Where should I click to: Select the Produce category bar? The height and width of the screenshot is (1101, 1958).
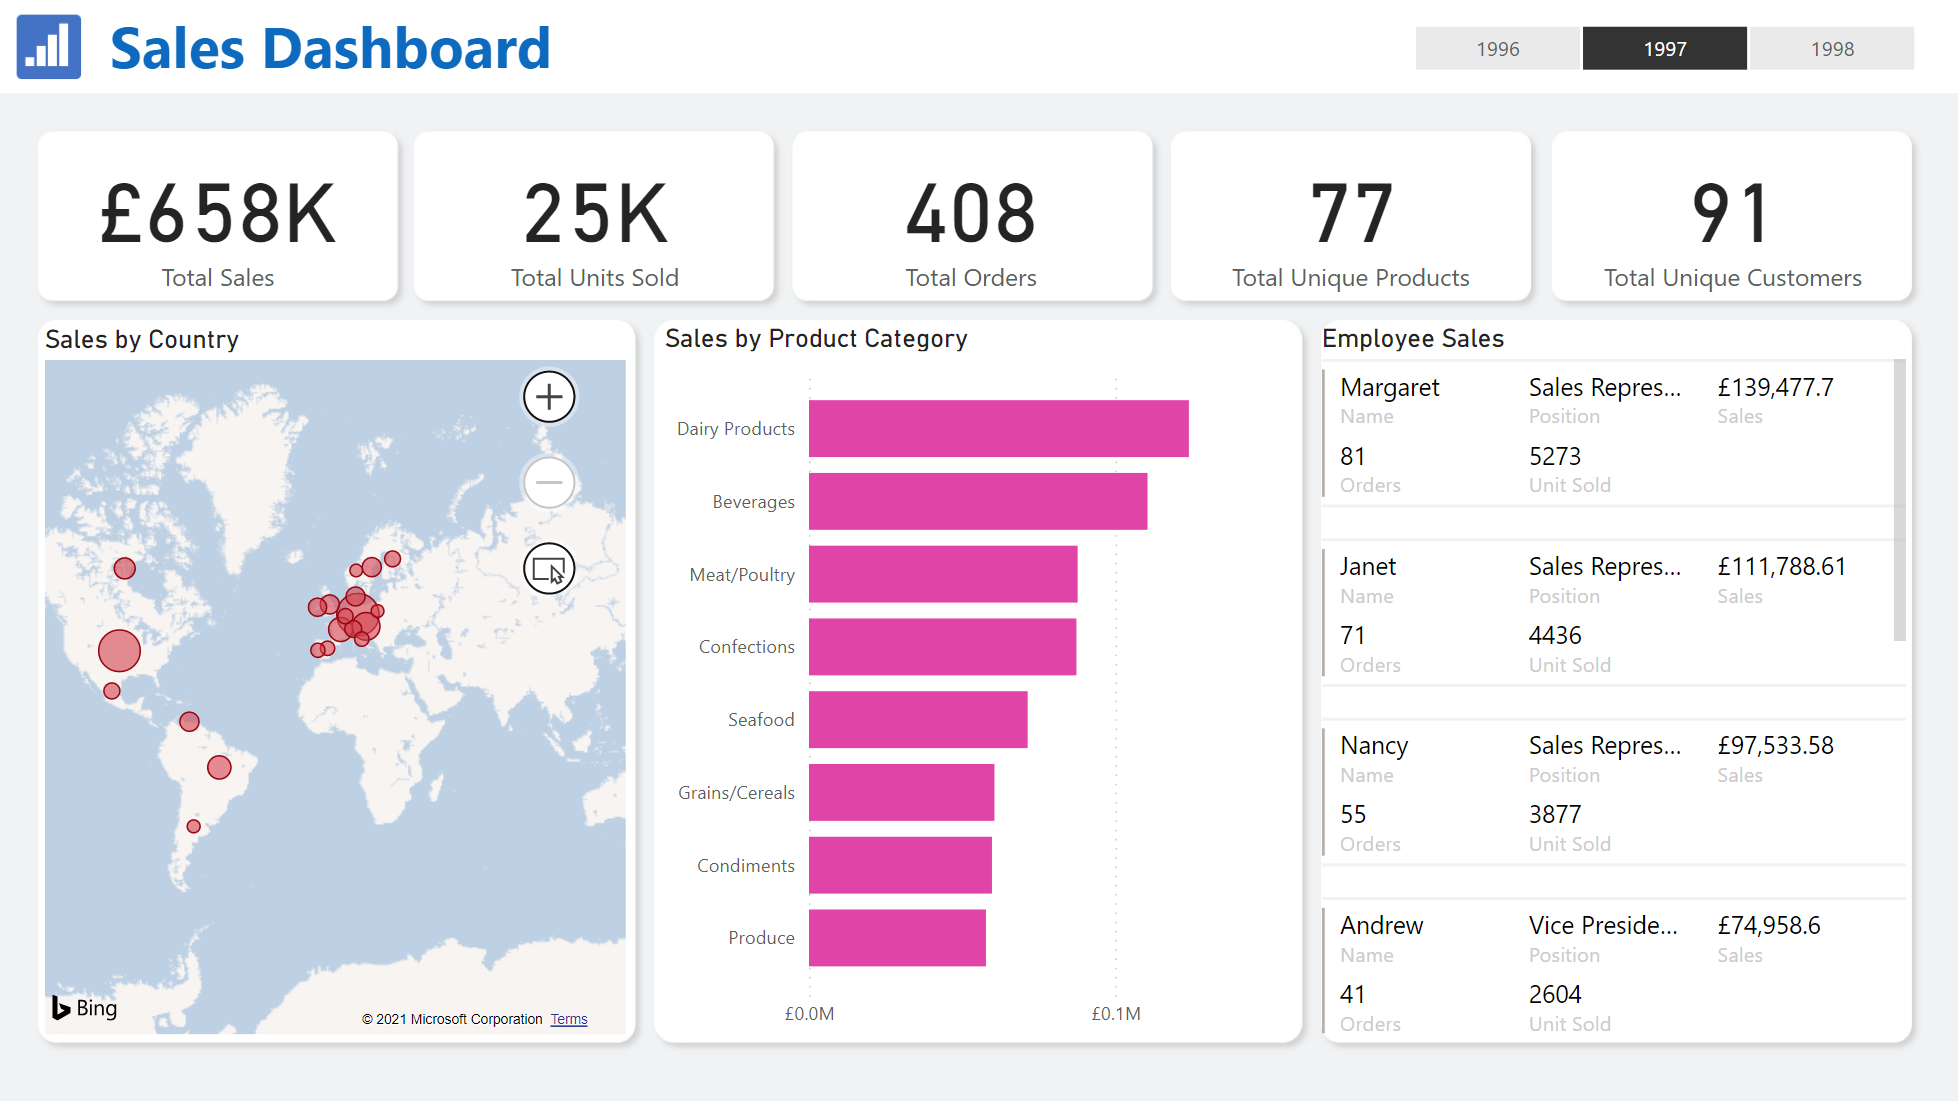(x=896, y=938)
